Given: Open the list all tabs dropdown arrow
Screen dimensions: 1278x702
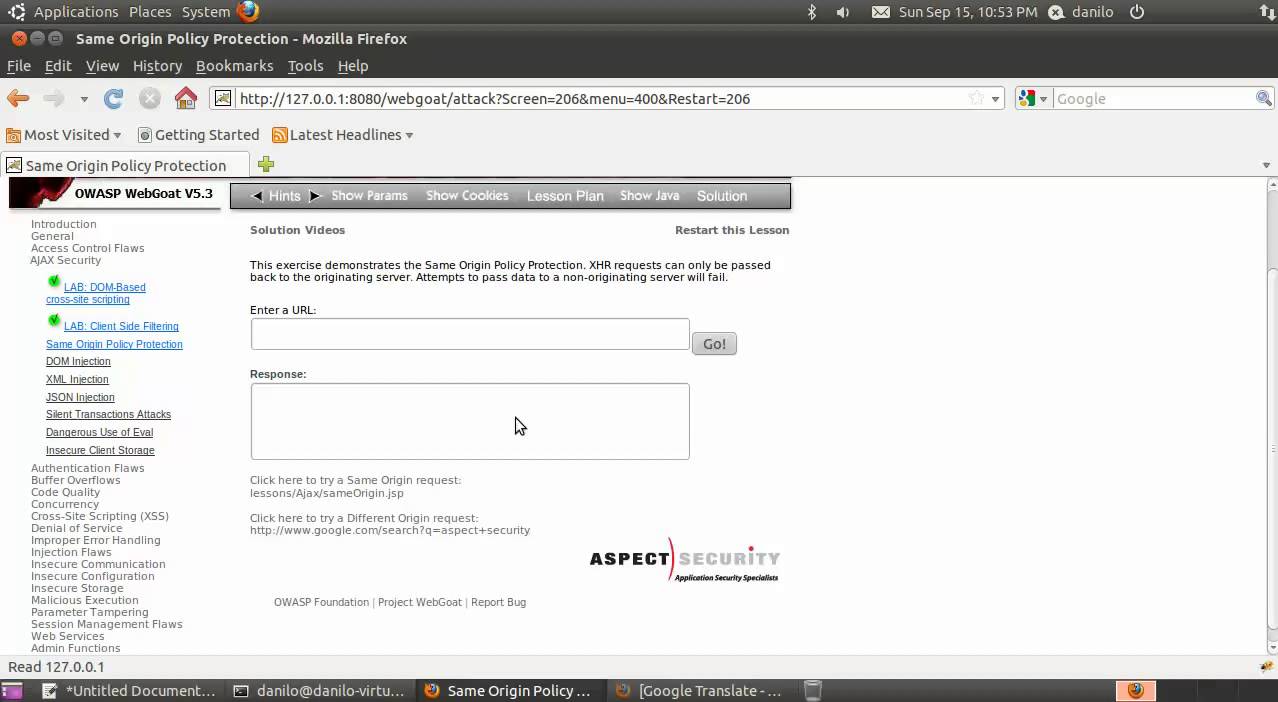Looking at the screenshot, I should coord(1266,165).
